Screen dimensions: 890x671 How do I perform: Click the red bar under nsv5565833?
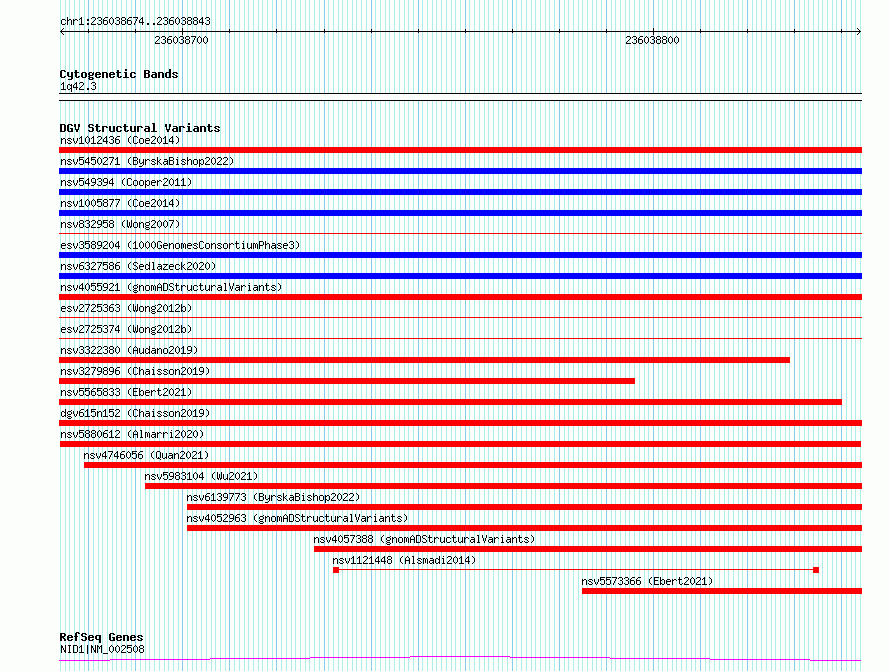click(x=451, y=402)
